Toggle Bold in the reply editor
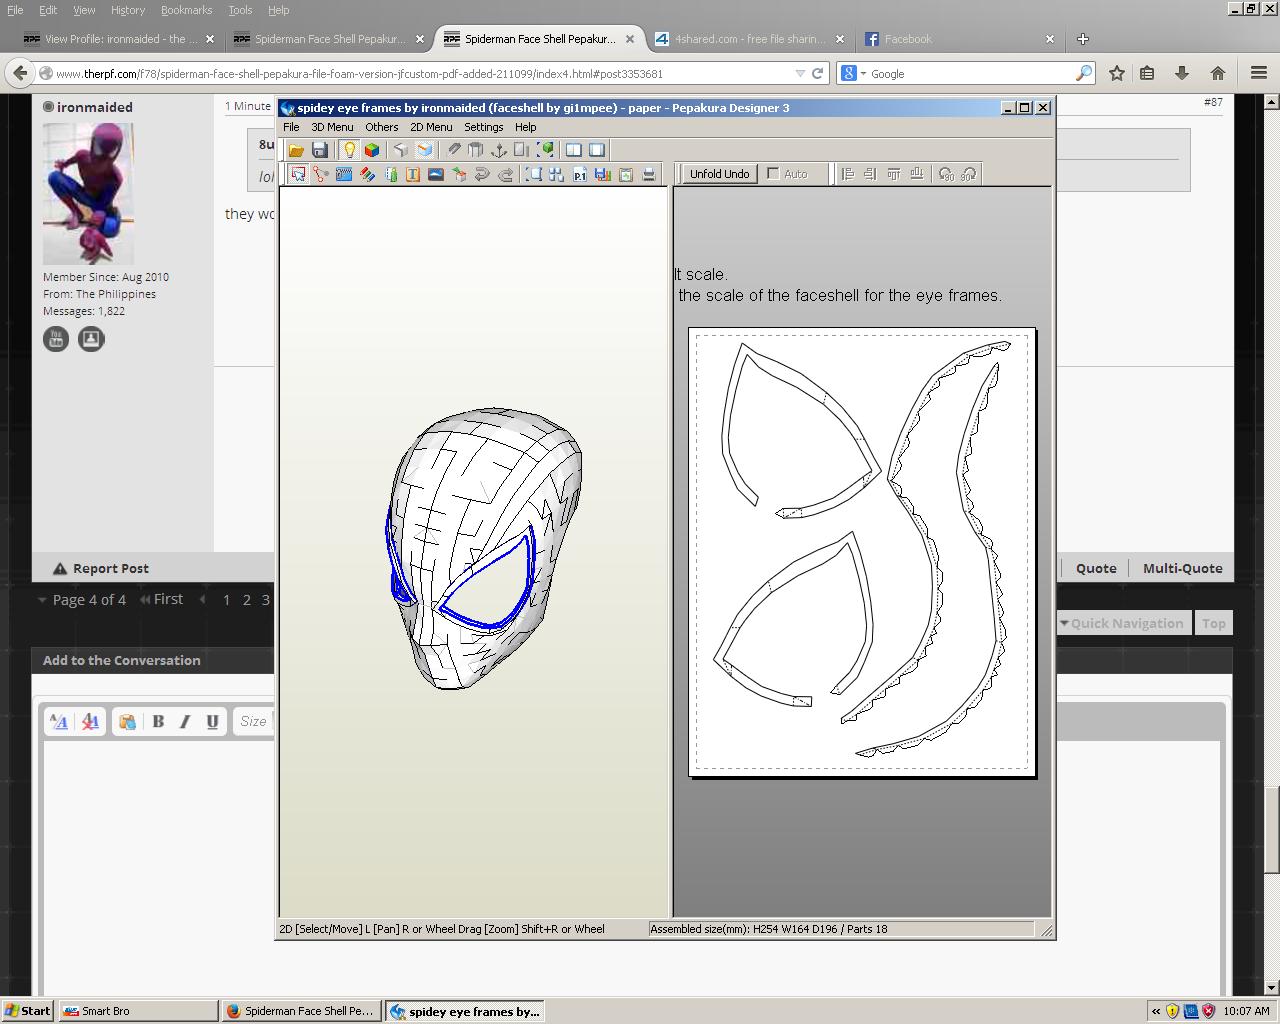The width and height of the screenshot is (1280, 1024). pyautogui.click(x=158, y=721)
